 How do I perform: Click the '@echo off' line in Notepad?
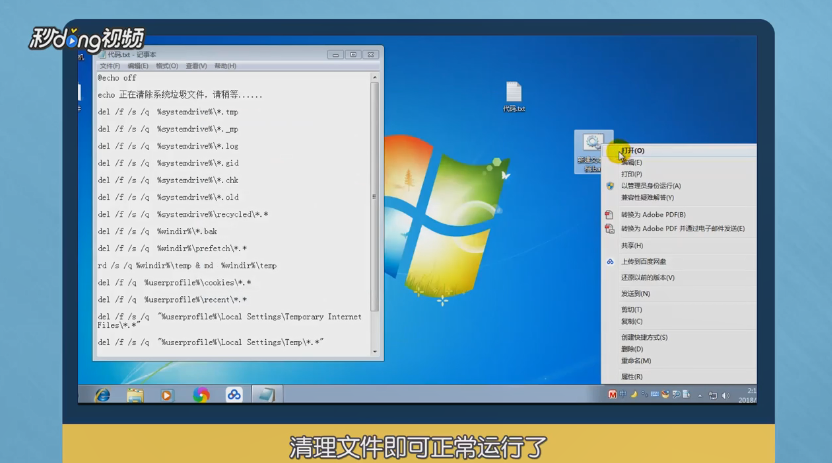[x=117, y=78]
